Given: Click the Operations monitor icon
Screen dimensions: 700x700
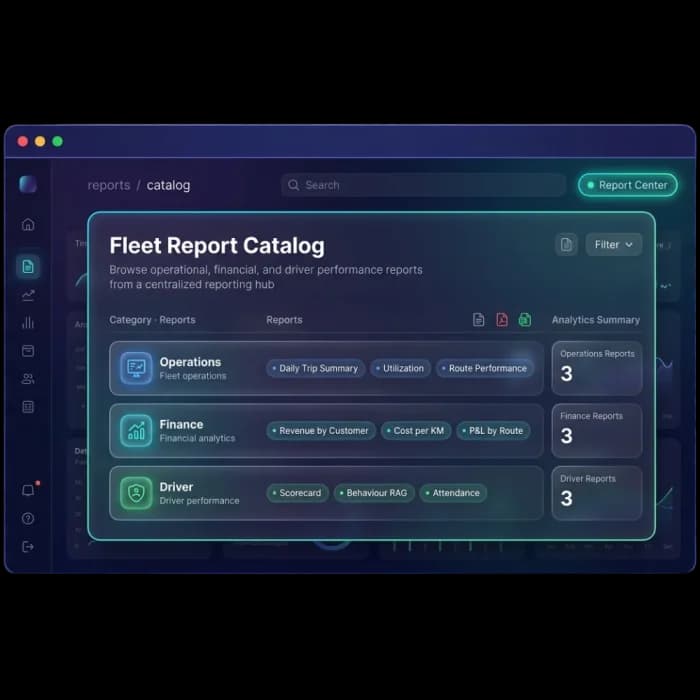Looking at the screenshot, I should coord(136,368).
